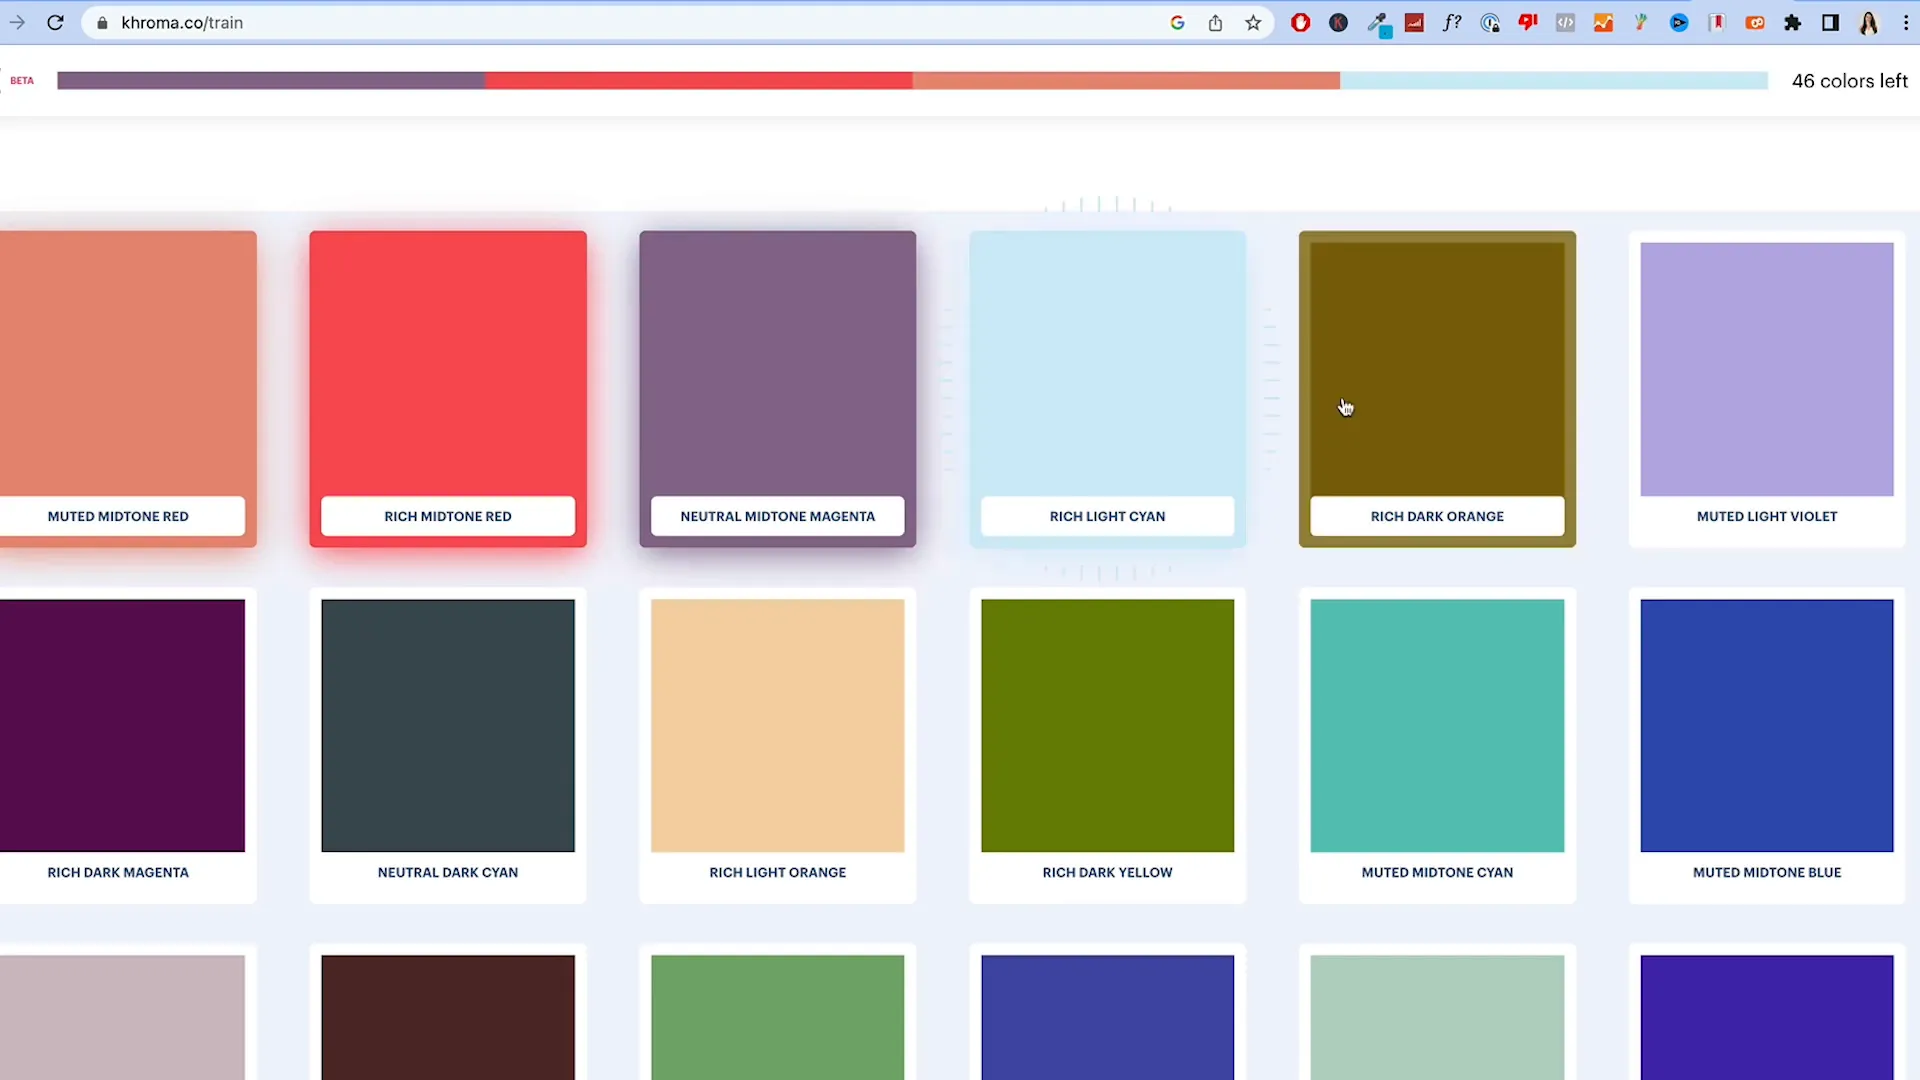
Task: Toggle the browser side panel icon
Action: (1830, 22)
